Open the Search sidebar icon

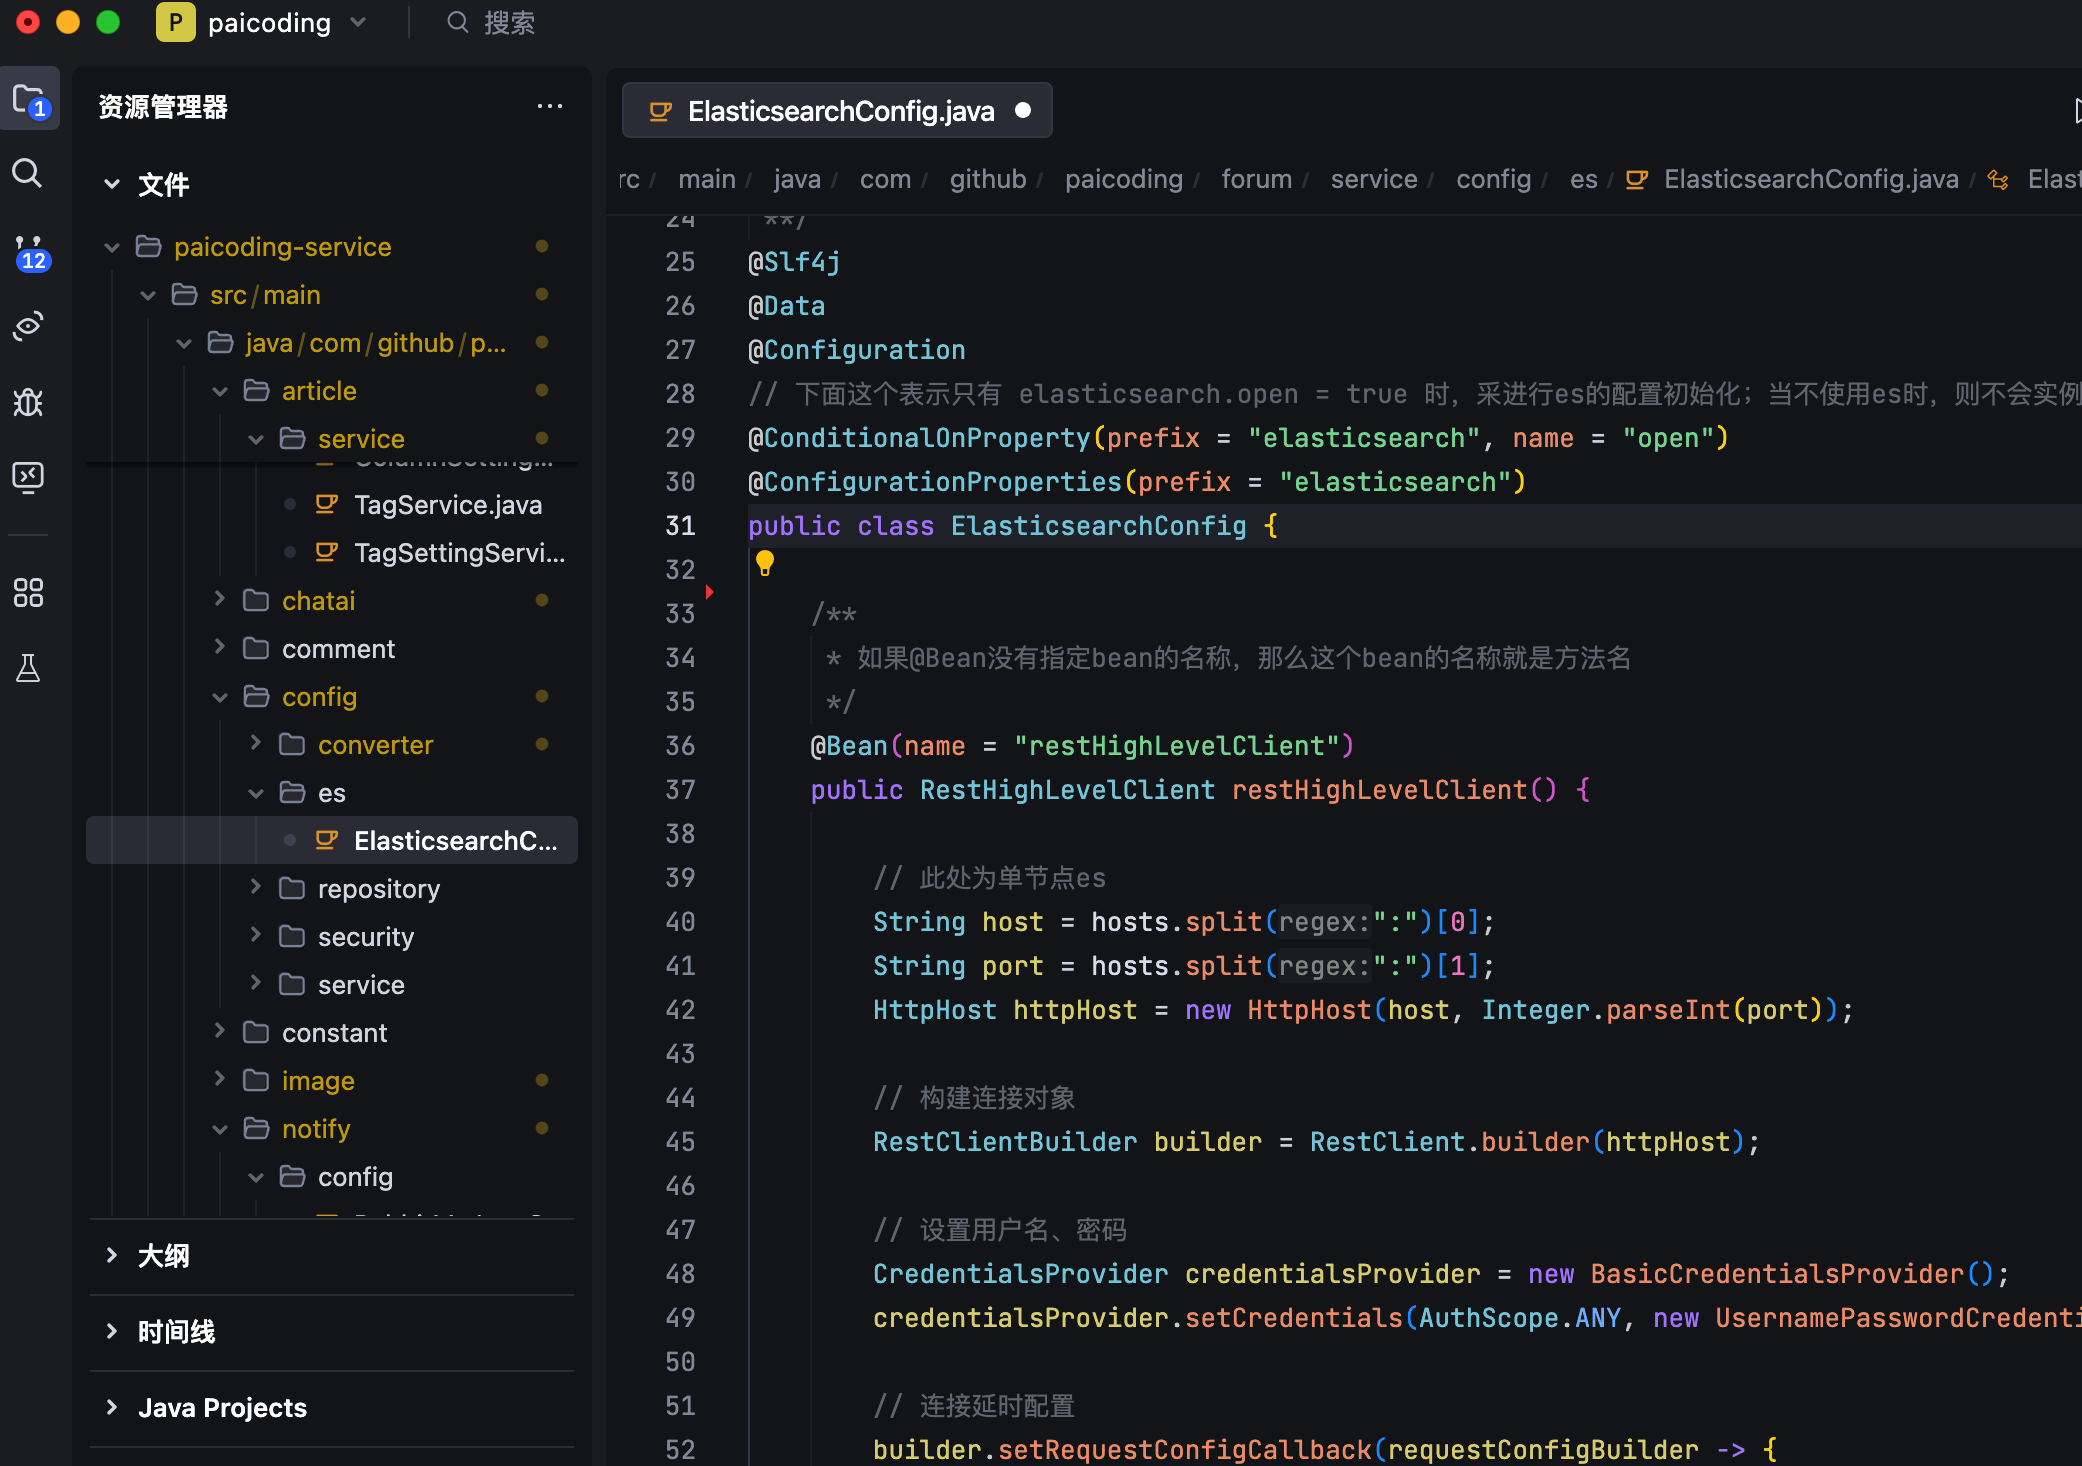point(27,174)
